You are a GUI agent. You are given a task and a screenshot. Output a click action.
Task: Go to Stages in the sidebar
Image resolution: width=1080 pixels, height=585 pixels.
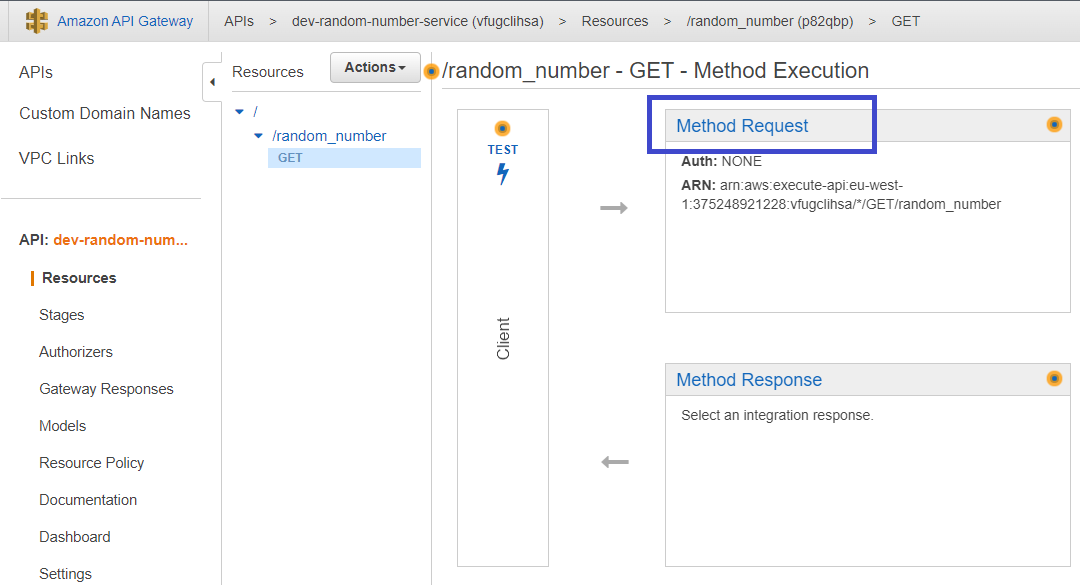pyautogui.click(x=61, y=315)
